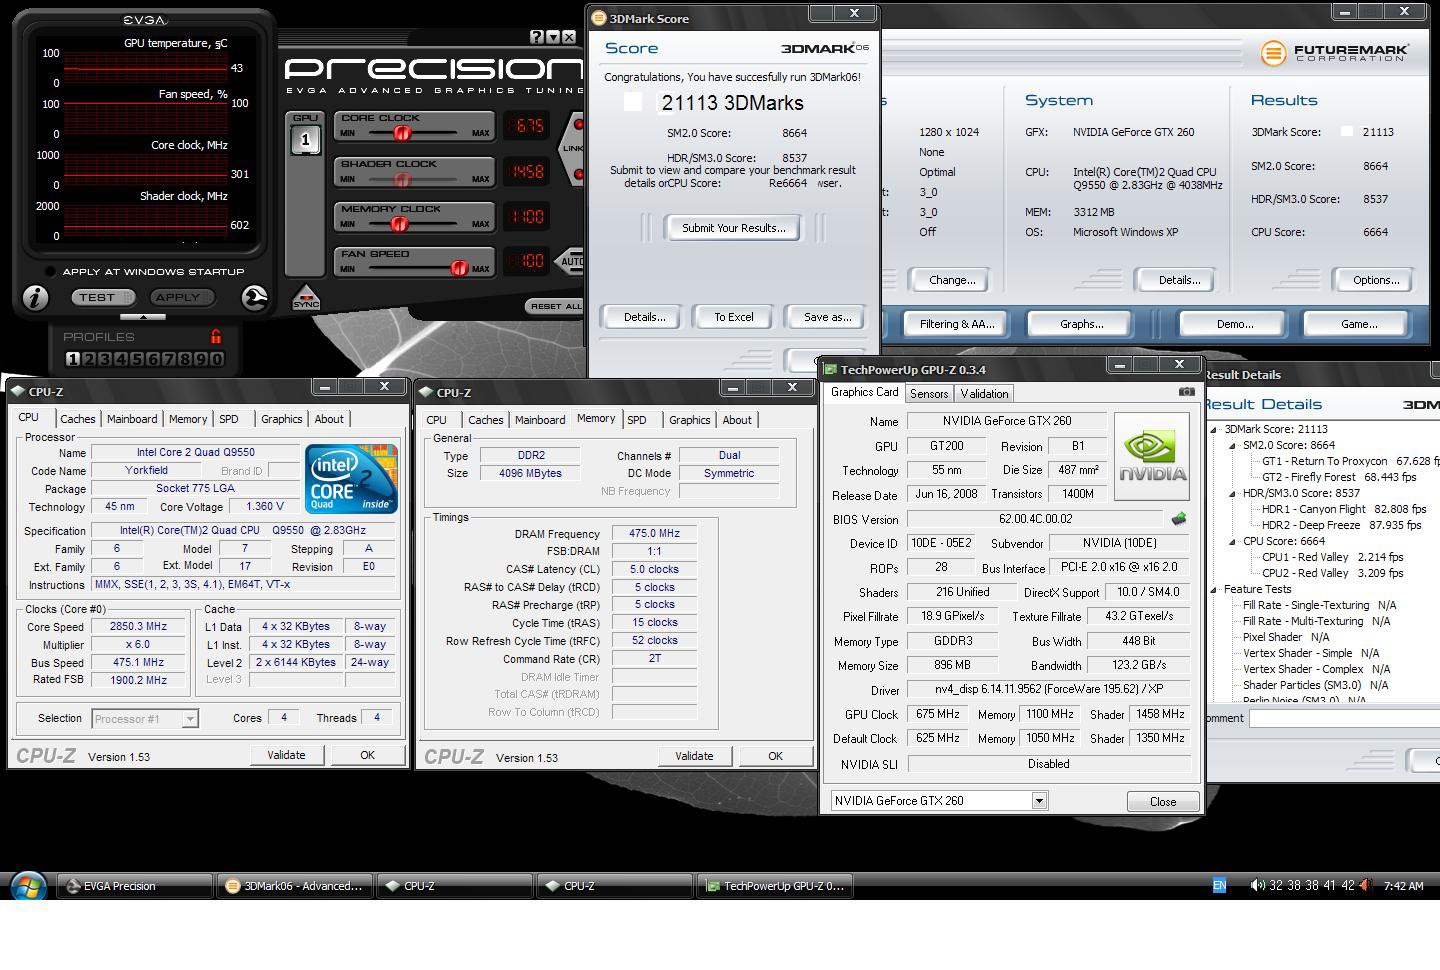Click the NVIDIA logo in GPU-Z
This screenshot has height=970, width=1440.
[x=1152, y=457]
